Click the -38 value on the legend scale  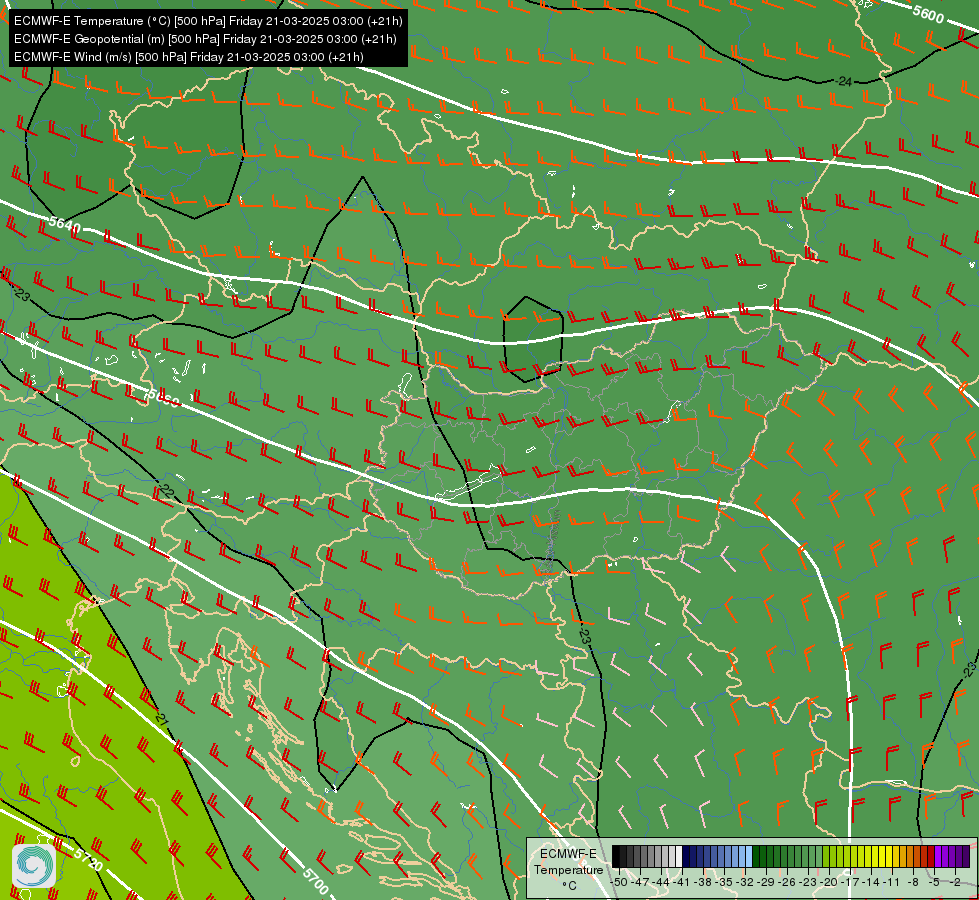[702, 882]
